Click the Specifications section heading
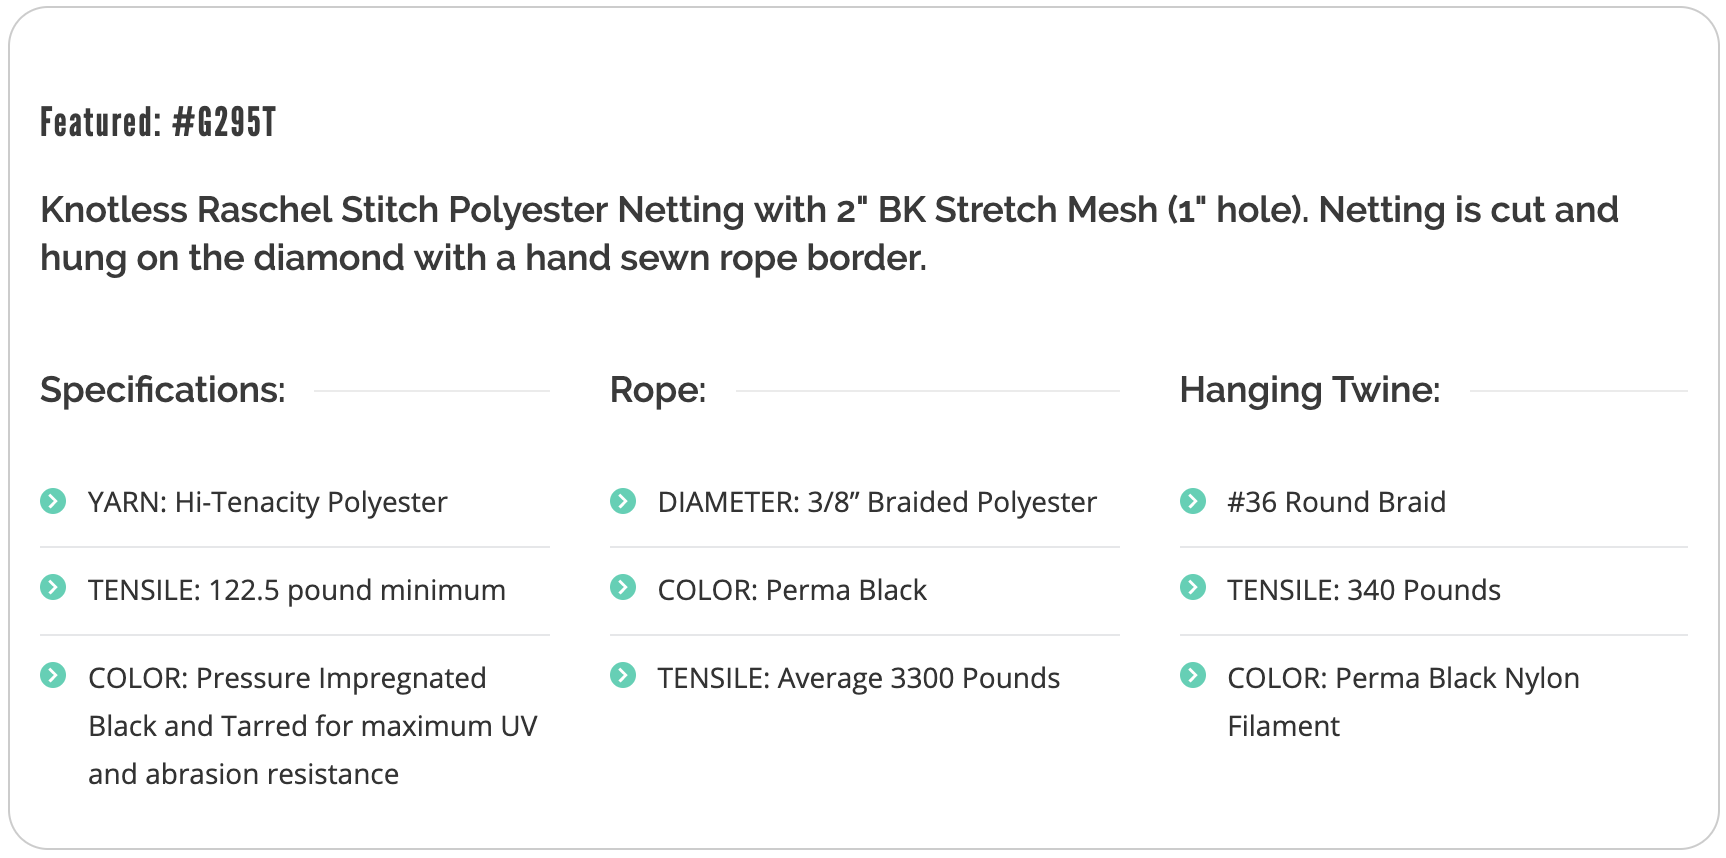 [x=163, y=390]
